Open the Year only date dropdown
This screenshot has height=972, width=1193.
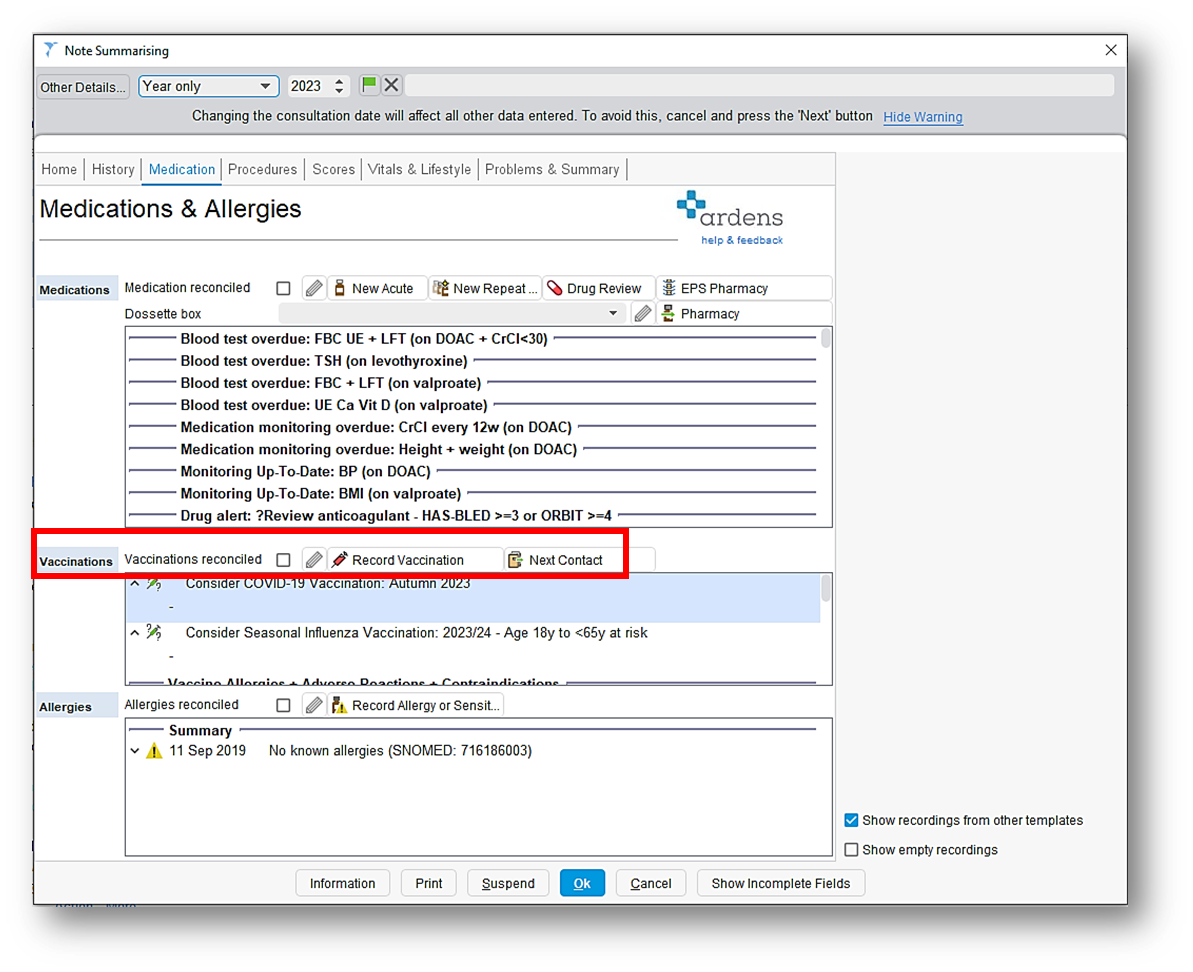208,86
